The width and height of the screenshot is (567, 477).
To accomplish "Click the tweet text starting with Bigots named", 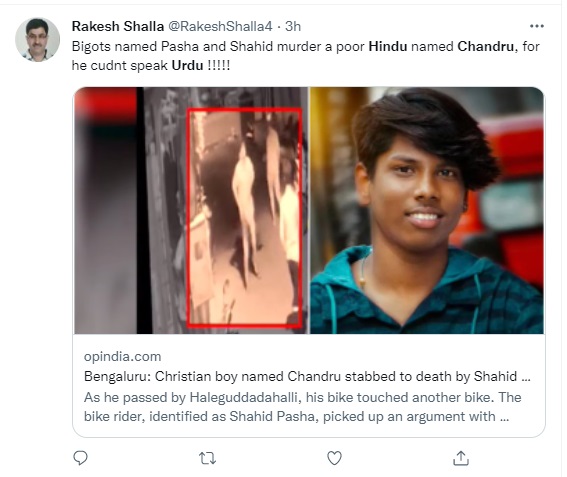I will pyautogui.click(x=306, y=56).
